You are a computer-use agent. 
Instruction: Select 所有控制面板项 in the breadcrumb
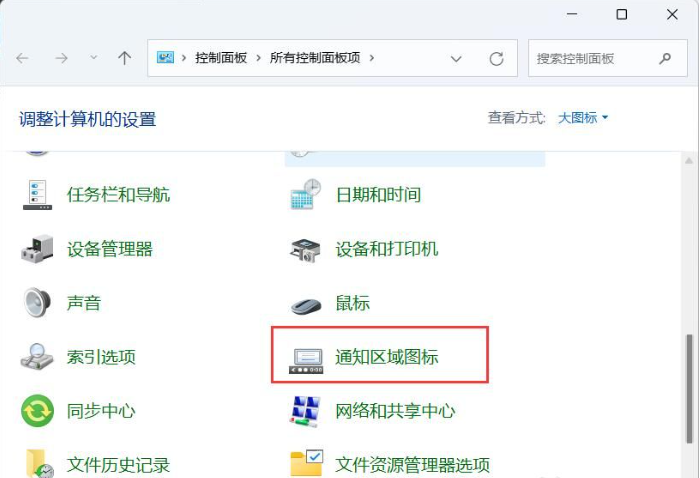coord(315,59)
